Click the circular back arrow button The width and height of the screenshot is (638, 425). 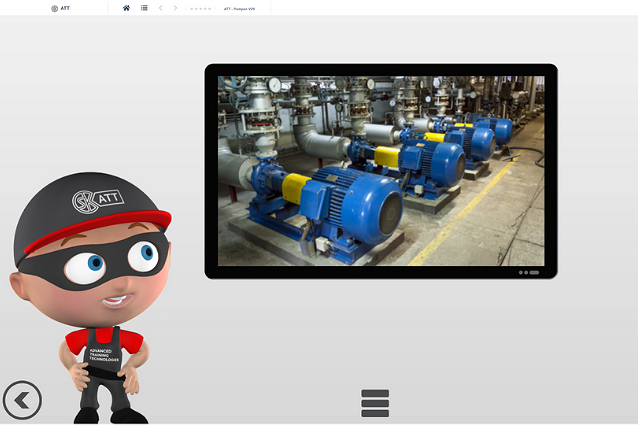point(22,400)
